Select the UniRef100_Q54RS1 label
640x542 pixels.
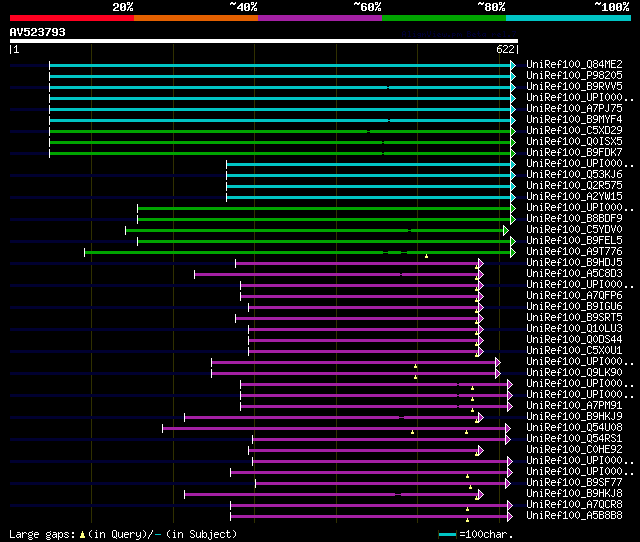574,439
